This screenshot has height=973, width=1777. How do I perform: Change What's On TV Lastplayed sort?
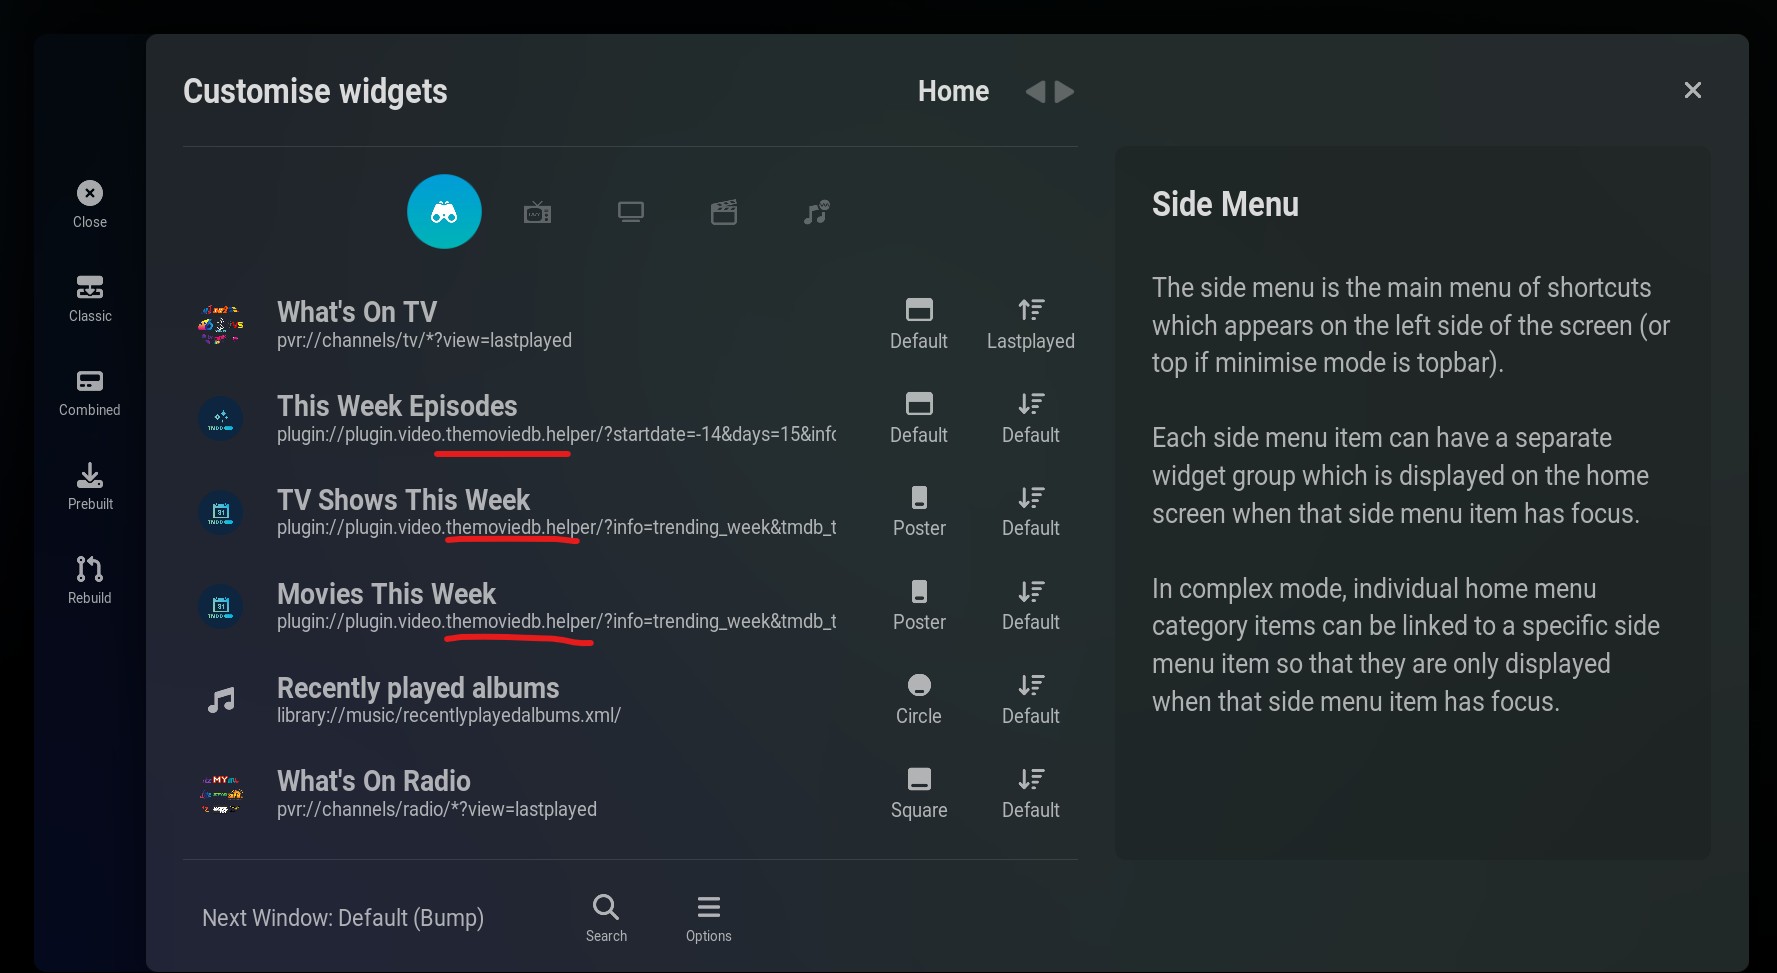(x=1030, y=324)
